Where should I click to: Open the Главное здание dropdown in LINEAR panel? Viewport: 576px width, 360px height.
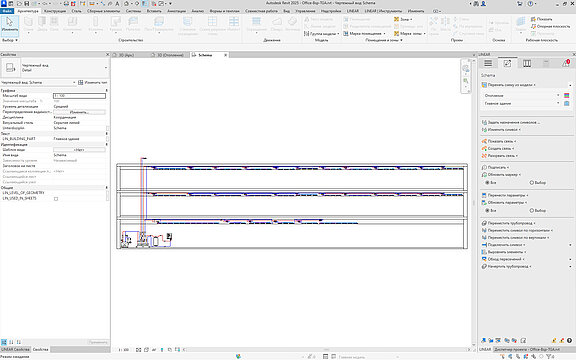coord(521,104)
